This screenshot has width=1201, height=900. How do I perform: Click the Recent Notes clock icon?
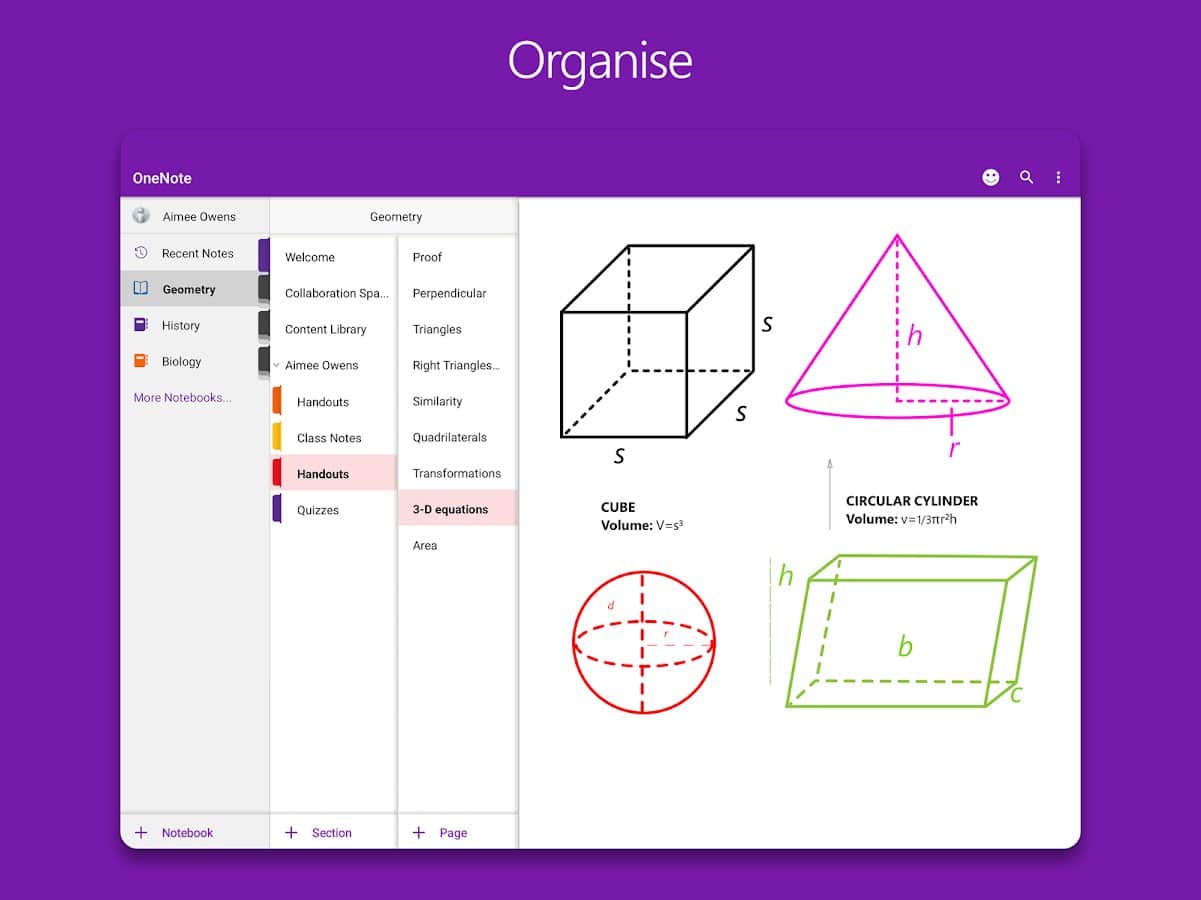(x=141, y=253)
